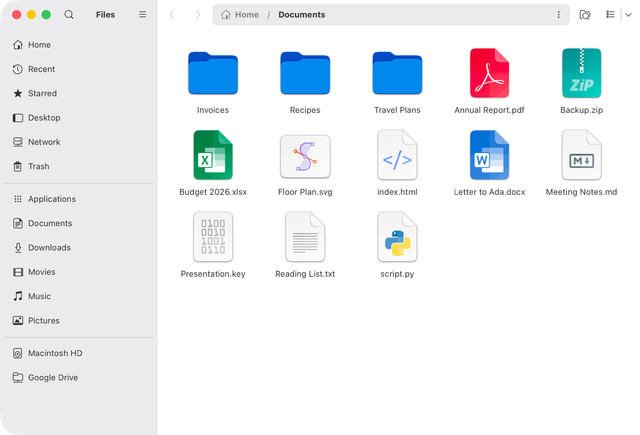Click the "script.py" file name

(397, 274)
